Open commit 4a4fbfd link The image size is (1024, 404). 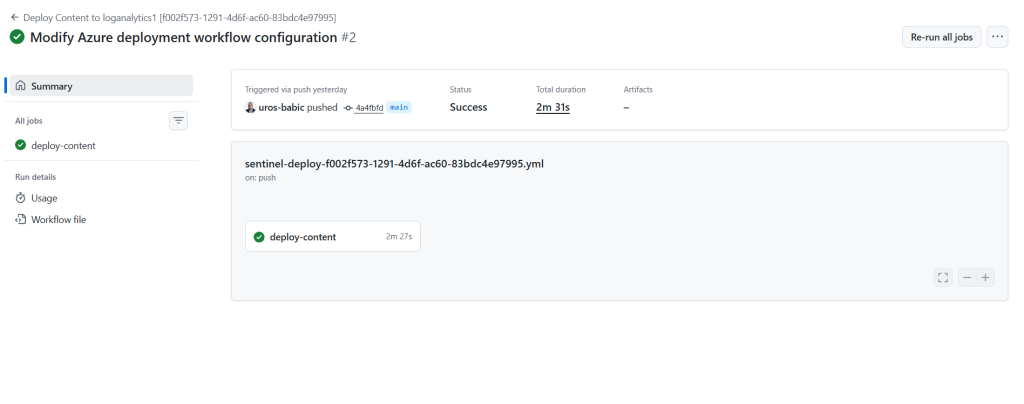click(369, 107)
